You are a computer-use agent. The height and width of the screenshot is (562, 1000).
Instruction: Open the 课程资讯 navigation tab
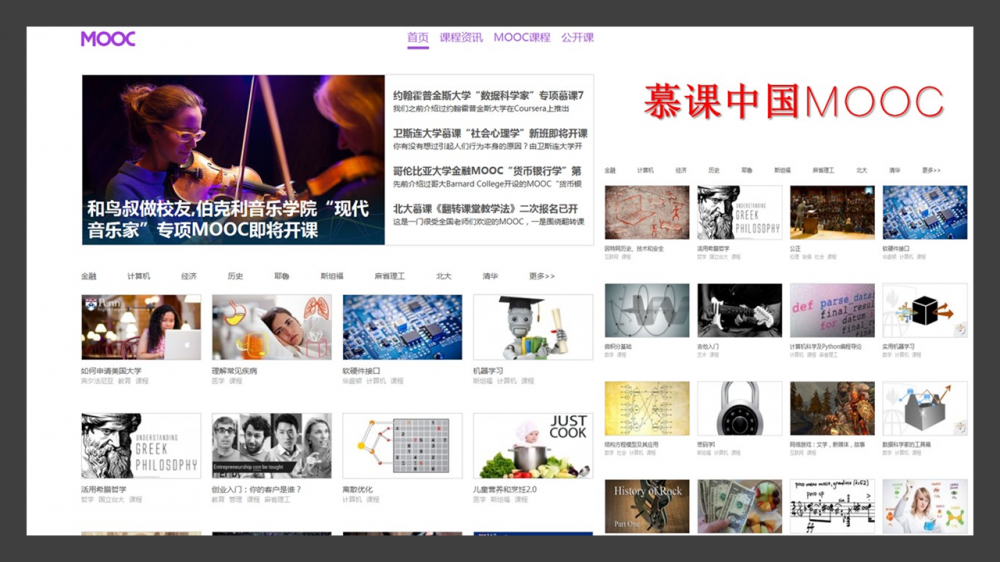pyautogui.click(x=461, y=38)
